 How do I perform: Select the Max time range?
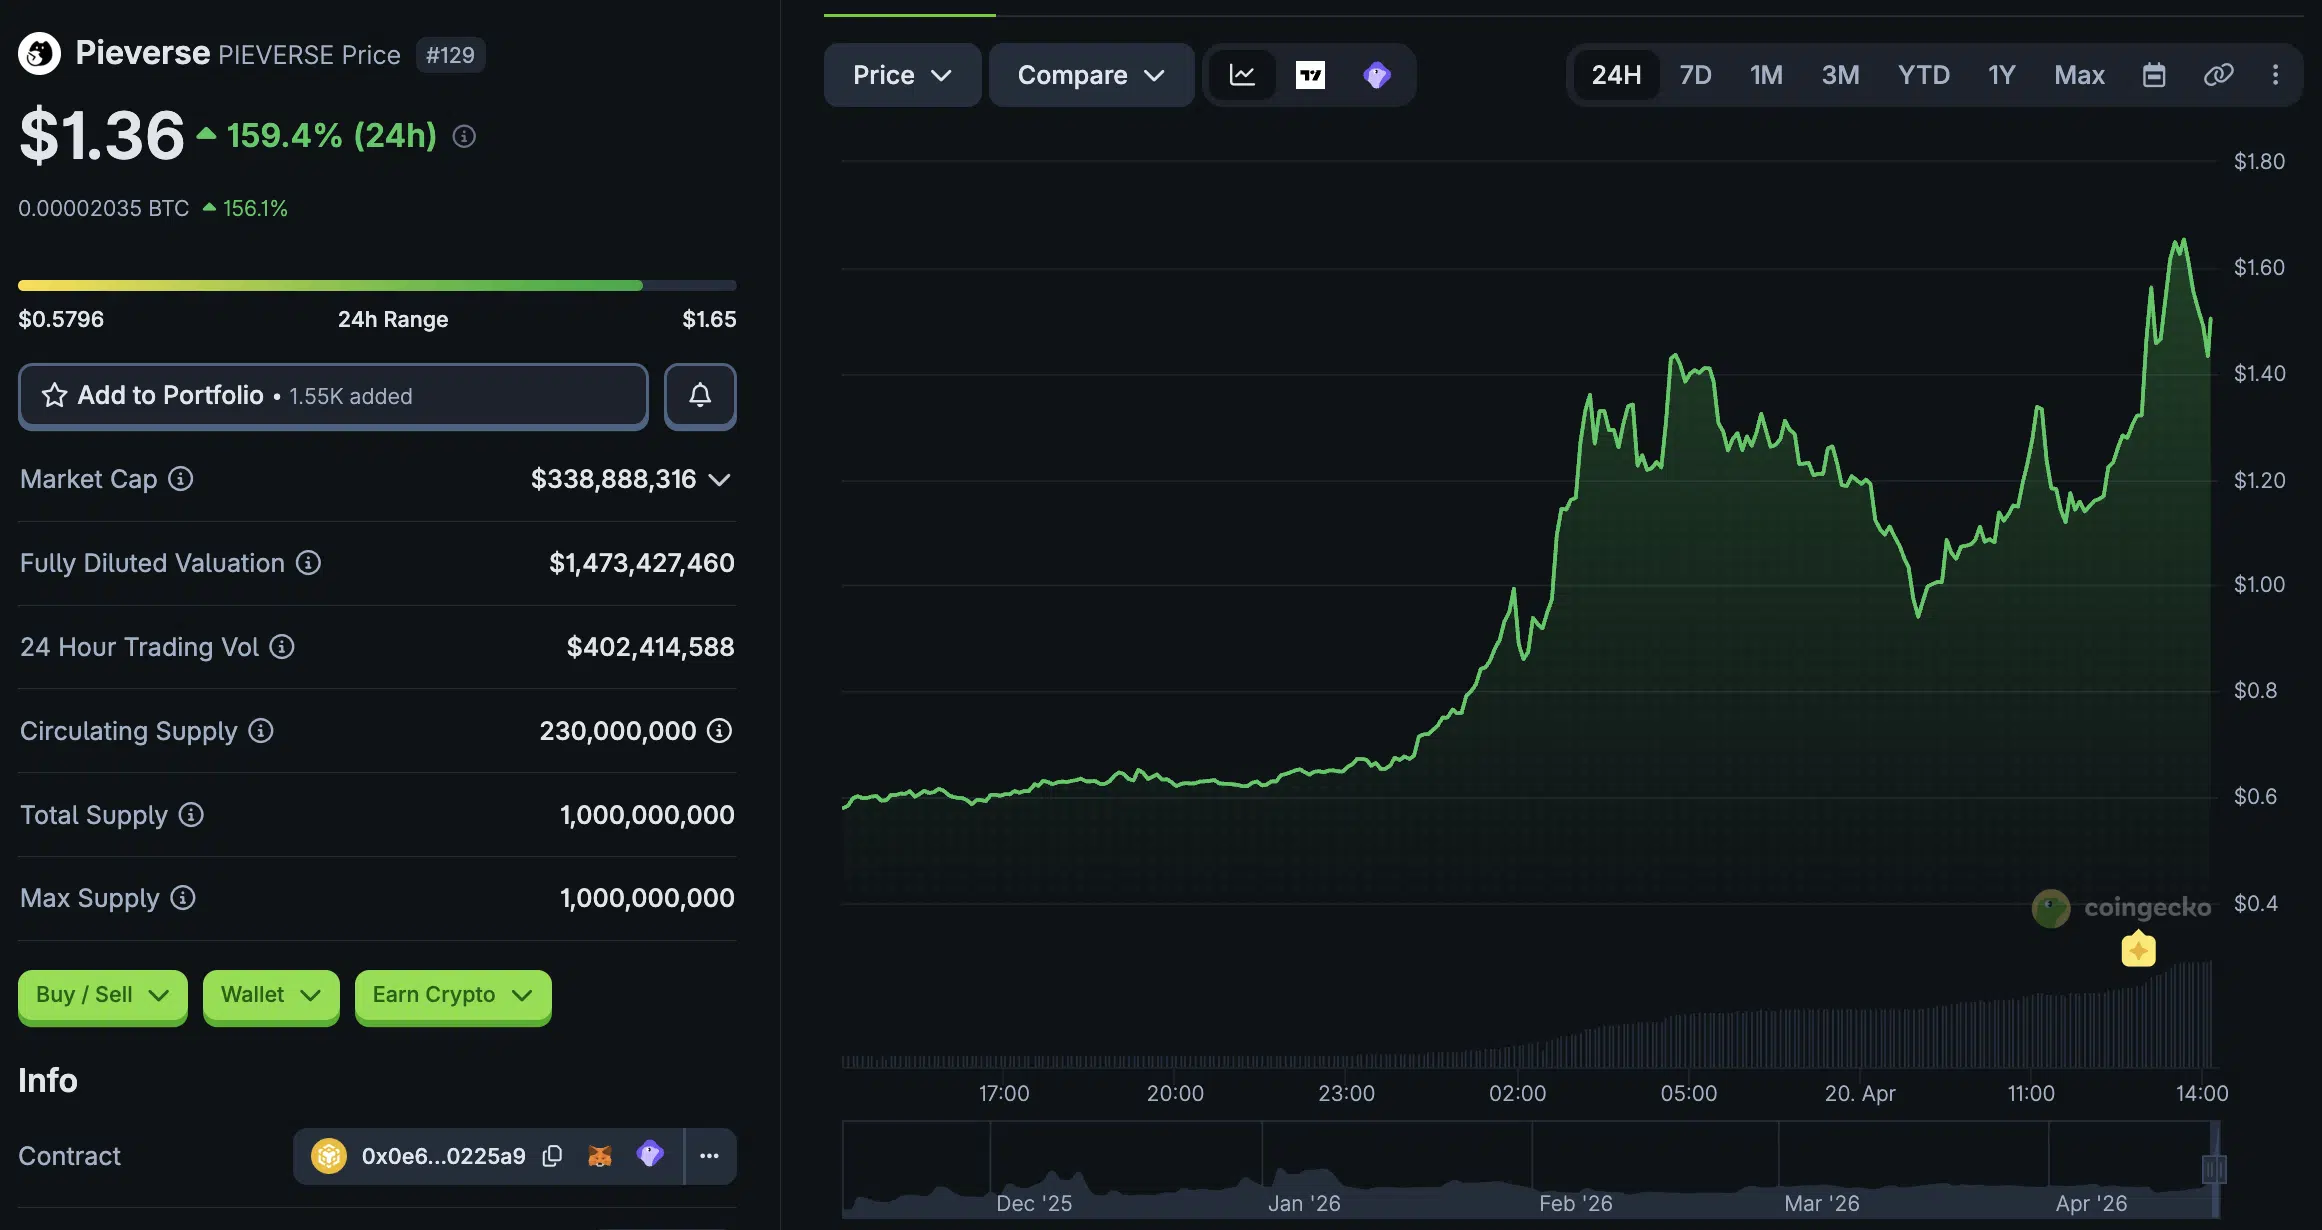click(x=2079, y=75)
